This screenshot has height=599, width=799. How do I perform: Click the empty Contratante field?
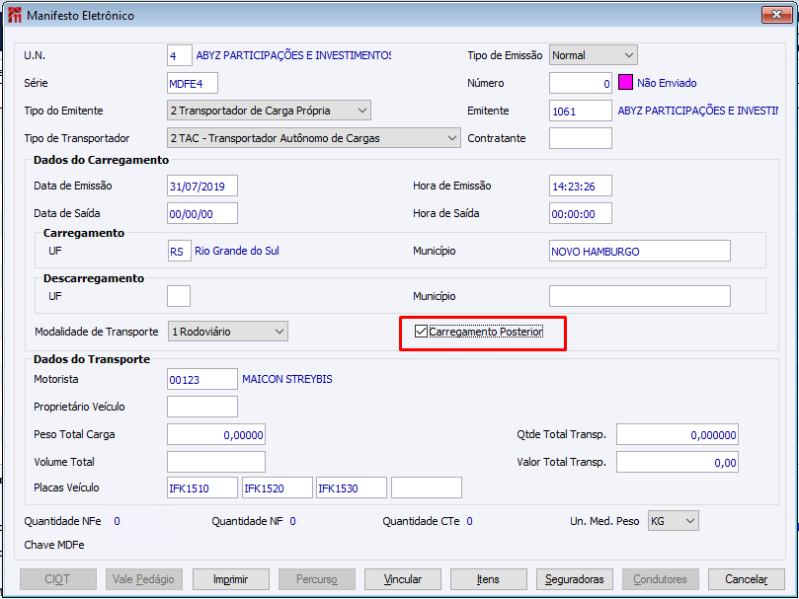[580, 138]
